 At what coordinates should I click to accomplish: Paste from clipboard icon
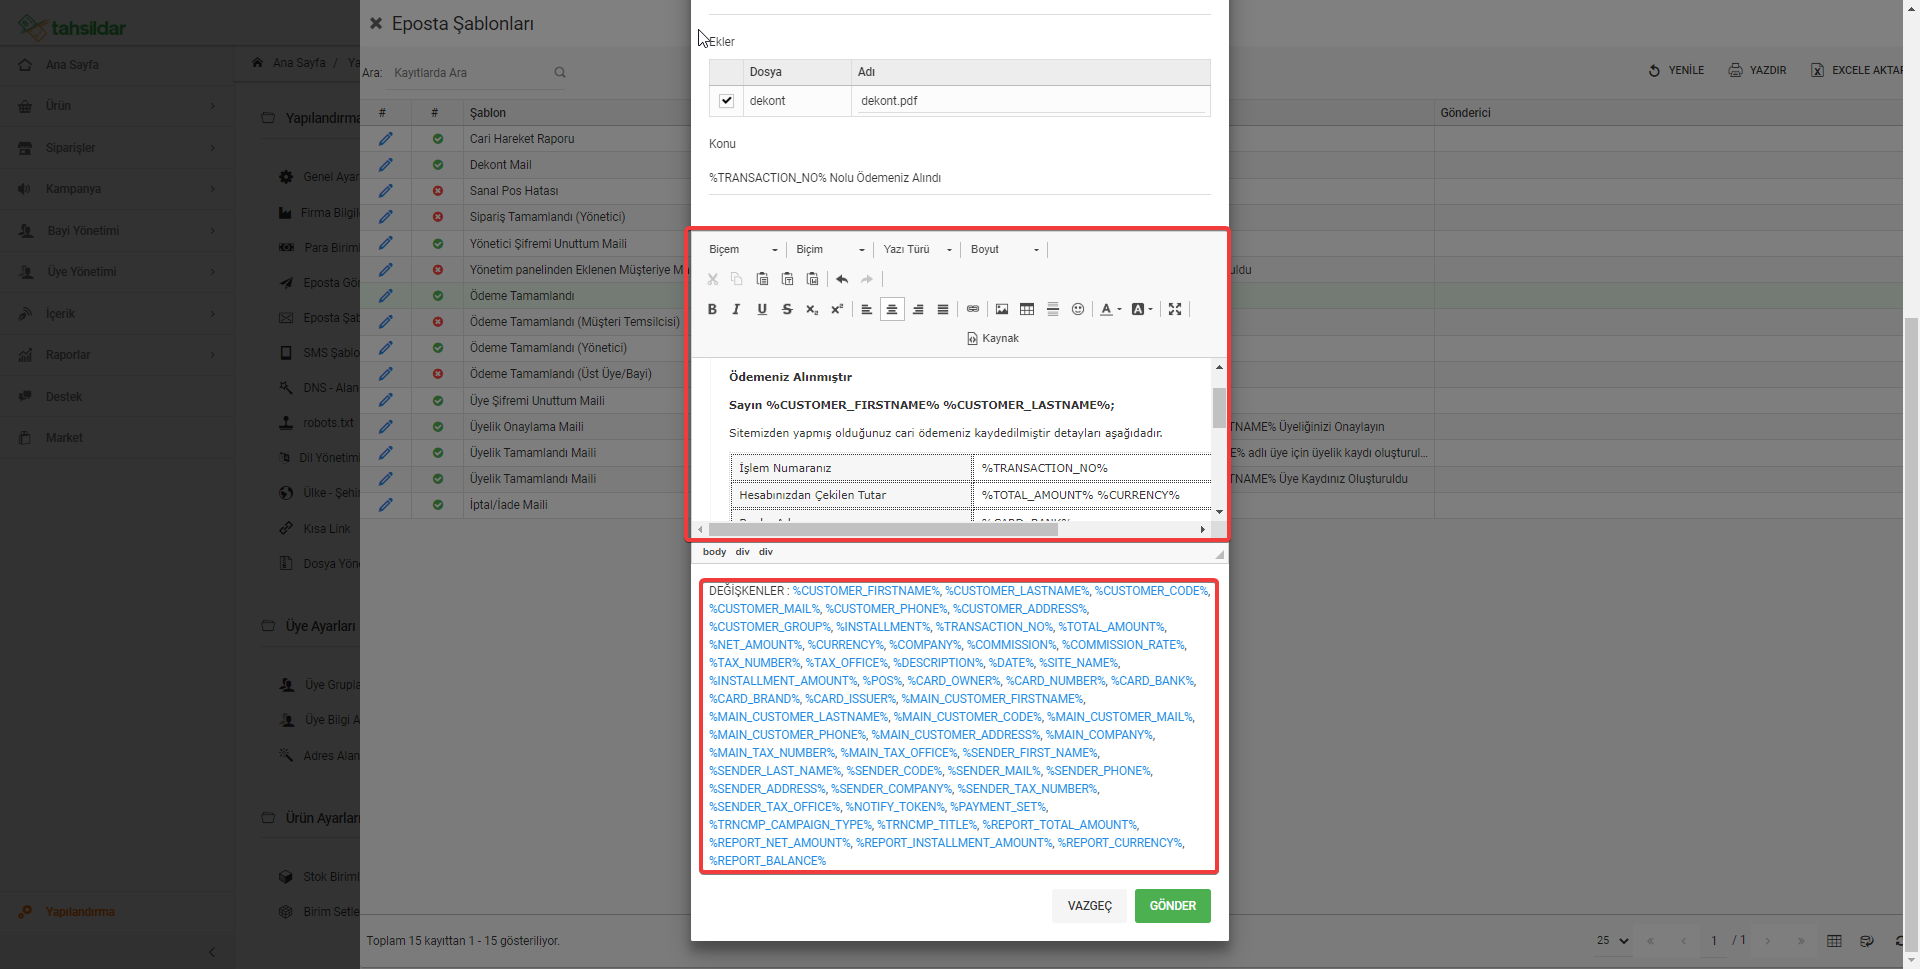(x=762, y=279)
